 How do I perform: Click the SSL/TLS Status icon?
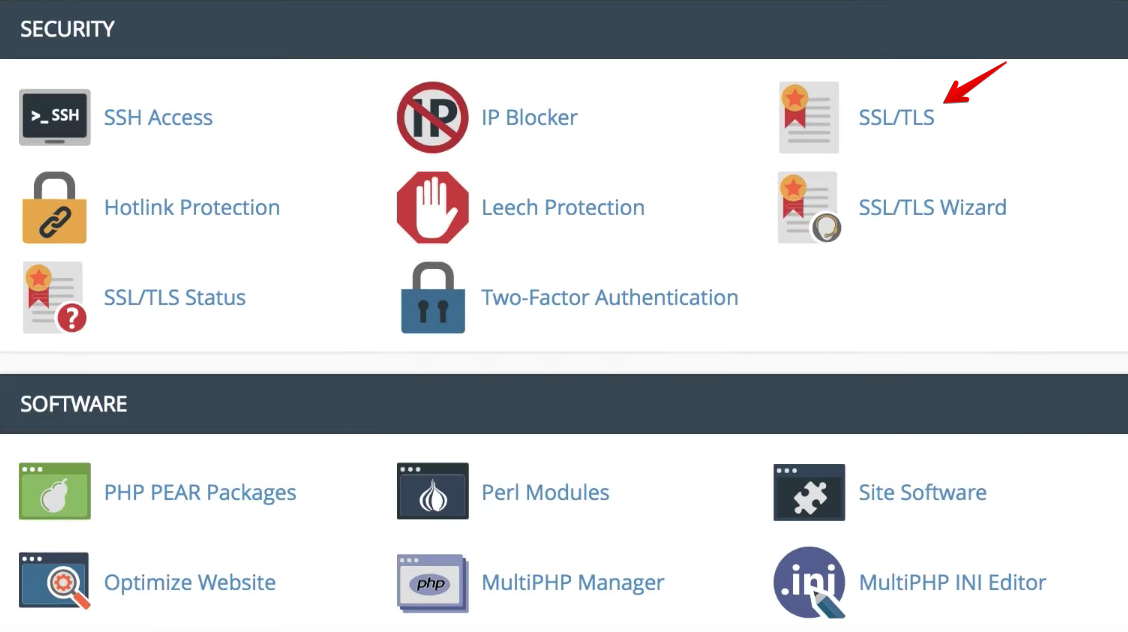point(55,298)
